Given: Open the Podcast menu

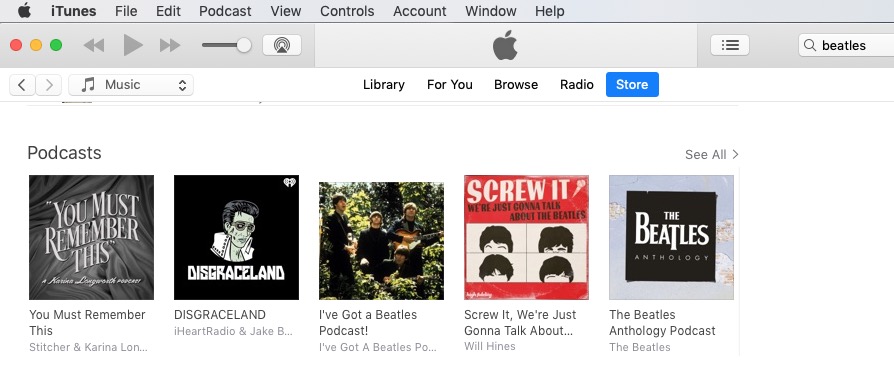Looking at the screenshot, I should [225, 11].
